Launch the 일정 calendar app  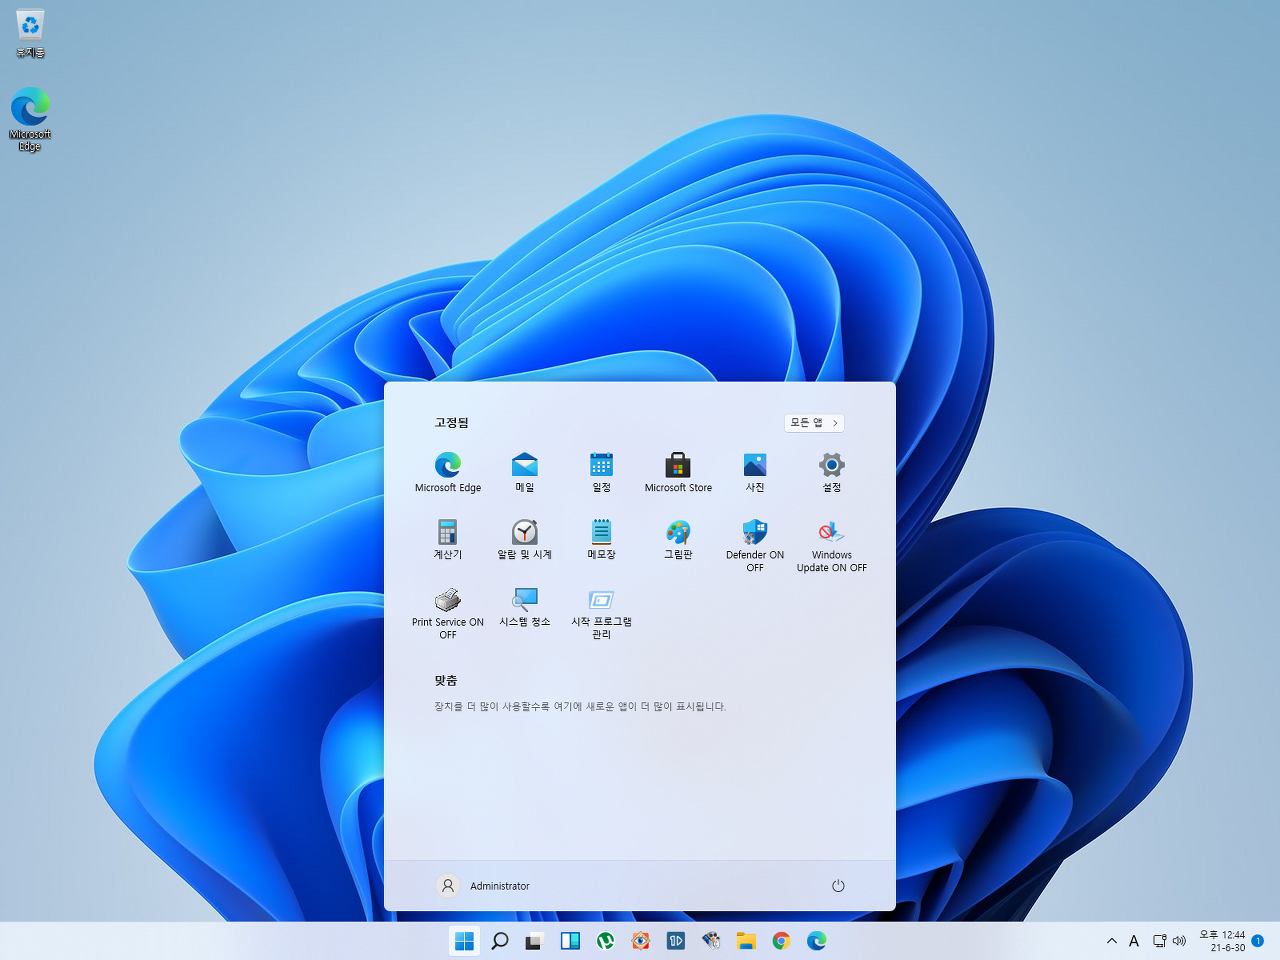[x=601, y=472]
